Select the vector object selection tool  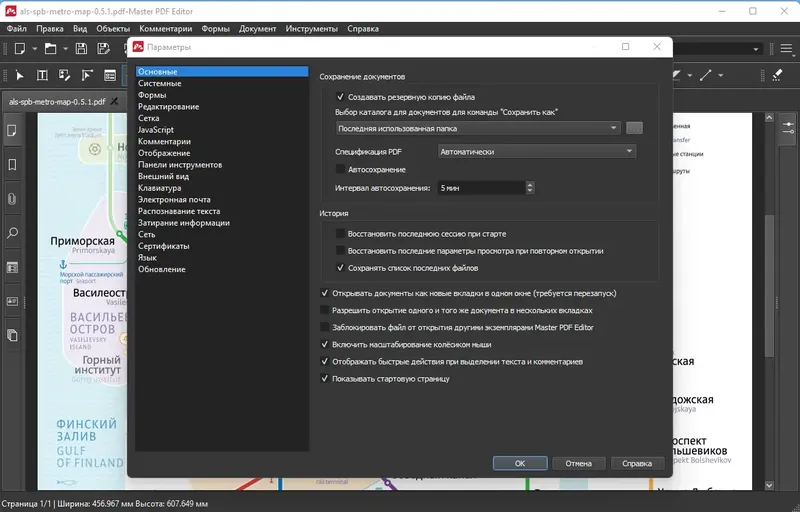click(x=87, y=75)
